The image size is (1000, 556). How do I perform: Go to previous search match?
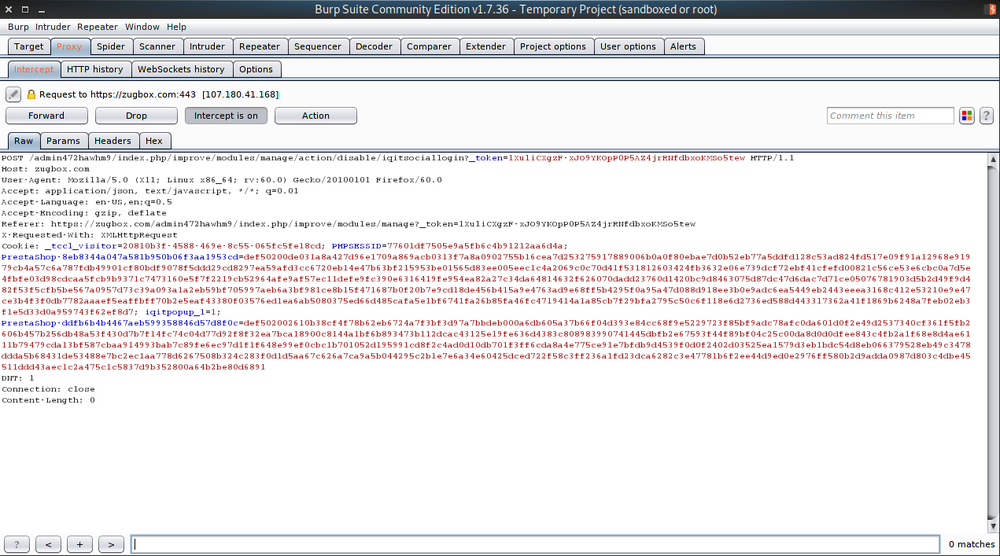tap(48, 544)
